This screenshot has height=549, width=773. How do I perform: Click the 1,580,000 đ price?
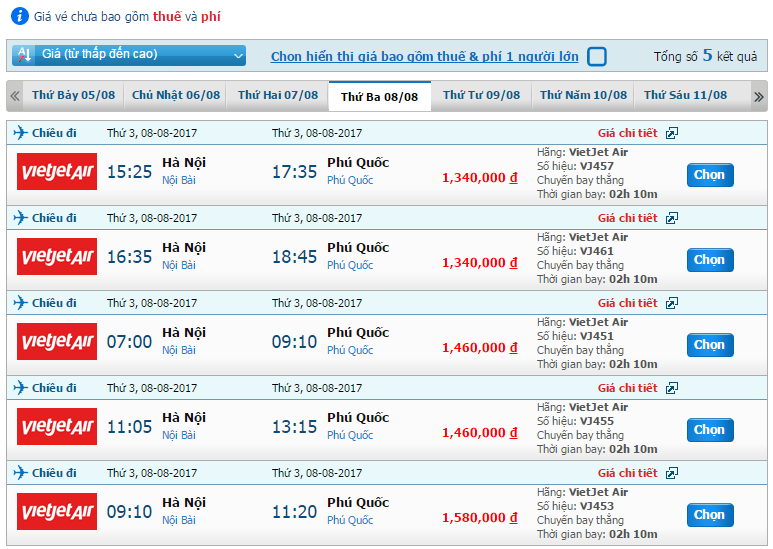click(480, 517)
